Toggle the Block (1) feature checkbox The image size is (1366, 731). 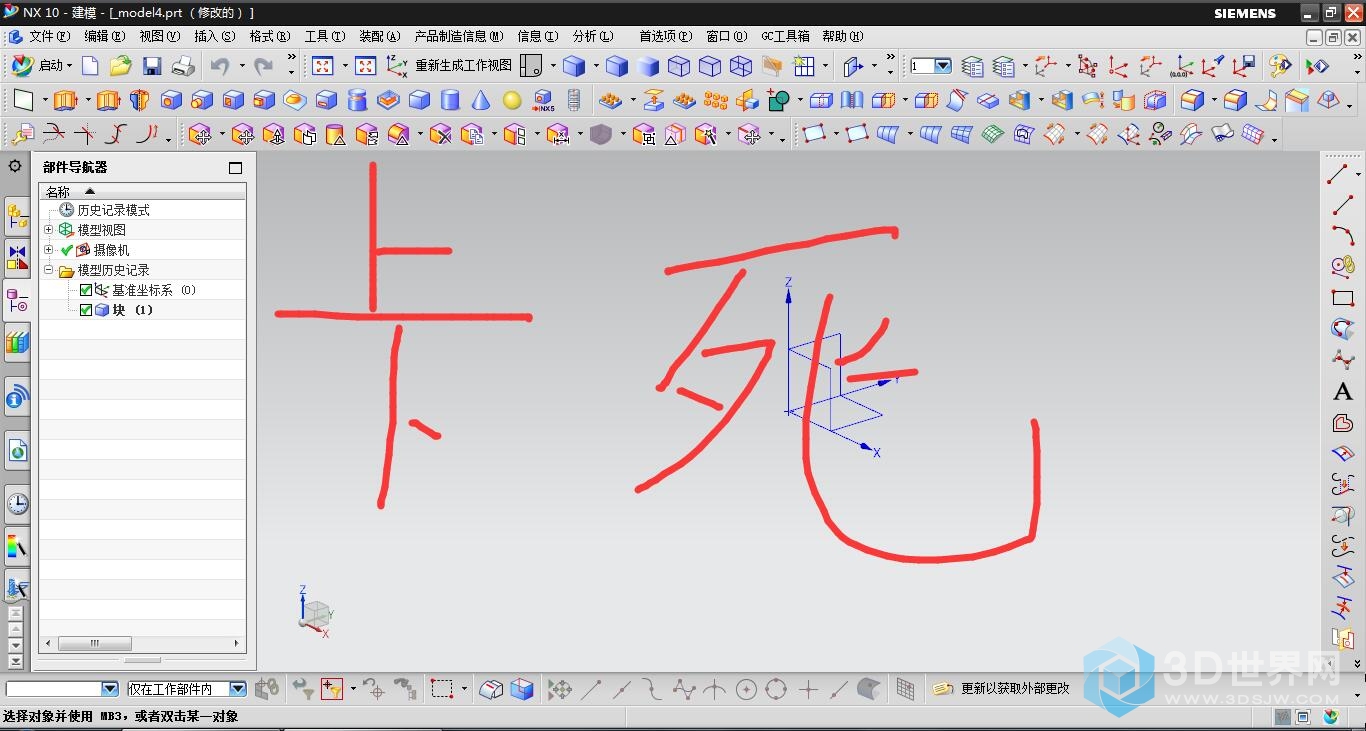click(x=86, y=310)
